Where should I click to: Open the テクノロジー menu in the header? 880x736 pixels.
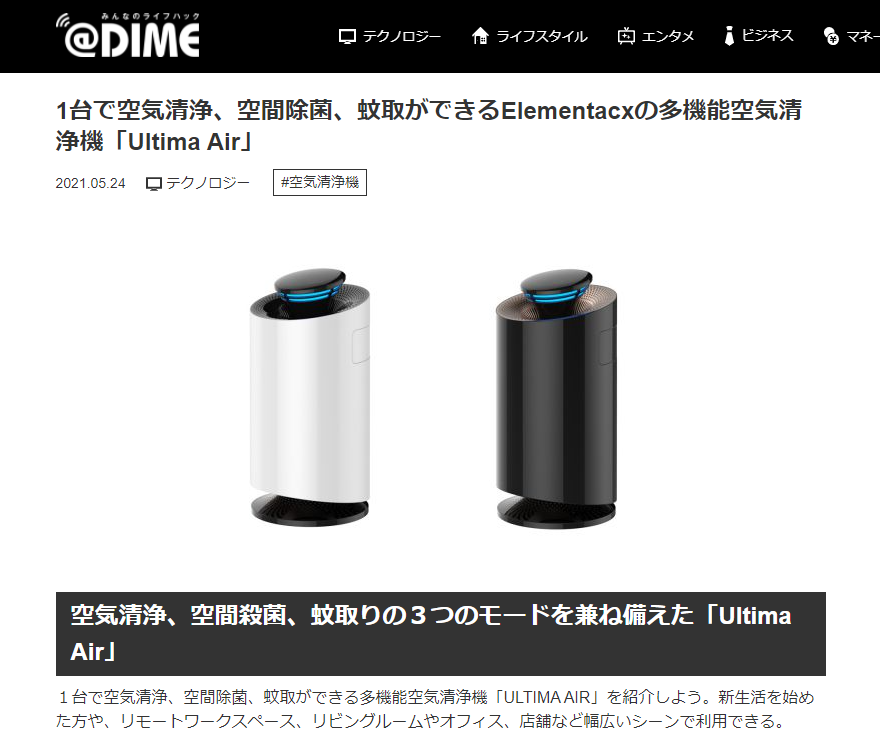point(391,36)
